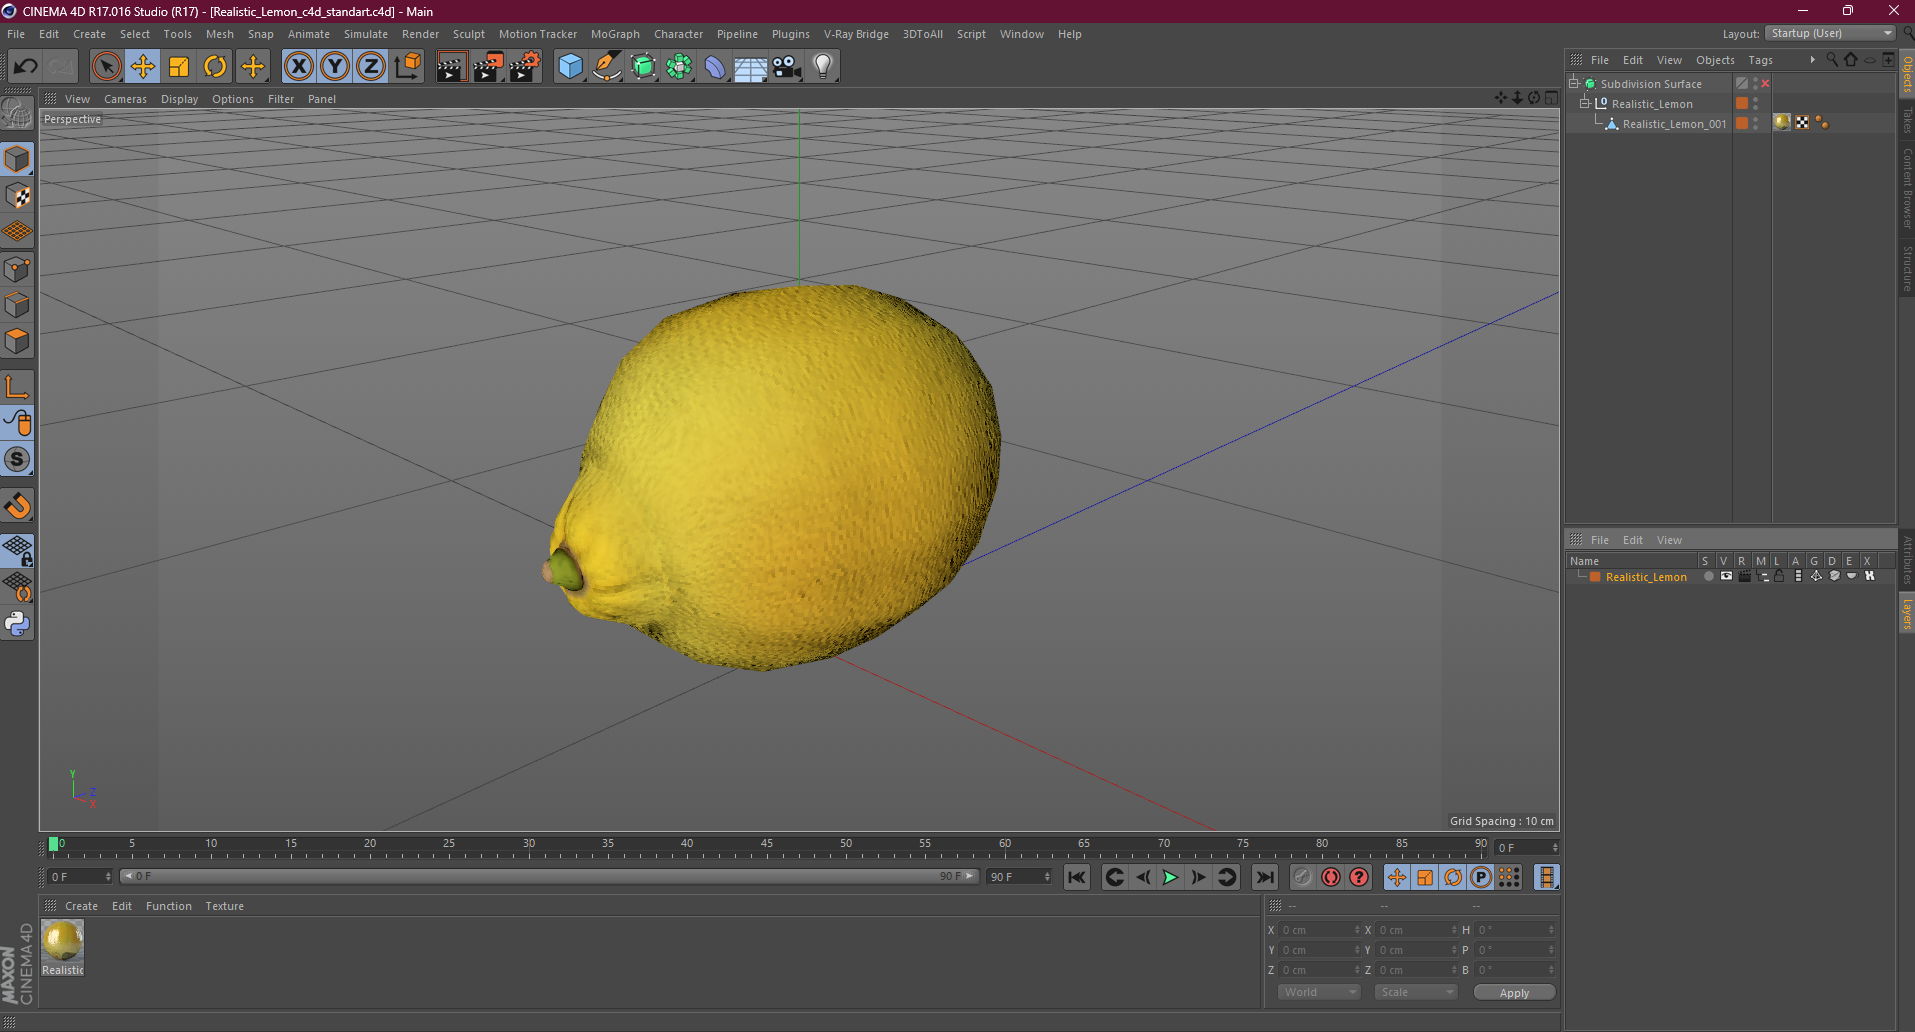Switch to Points mode

click(17, 269)
